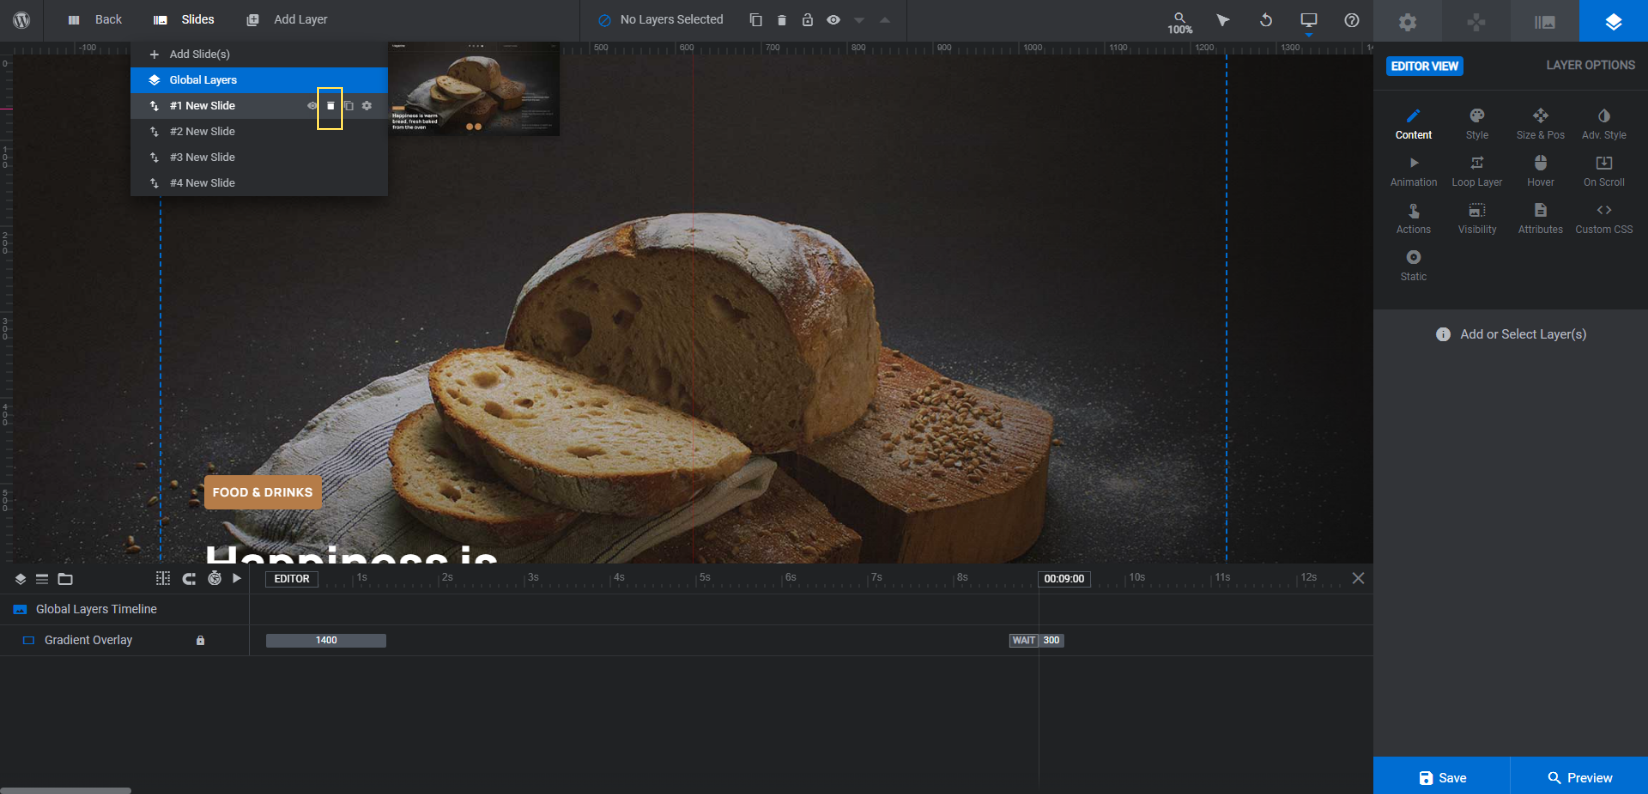1648x794 pixels.
Task: Click Add Slide(s) in the slides list
Action: (259, 54)
